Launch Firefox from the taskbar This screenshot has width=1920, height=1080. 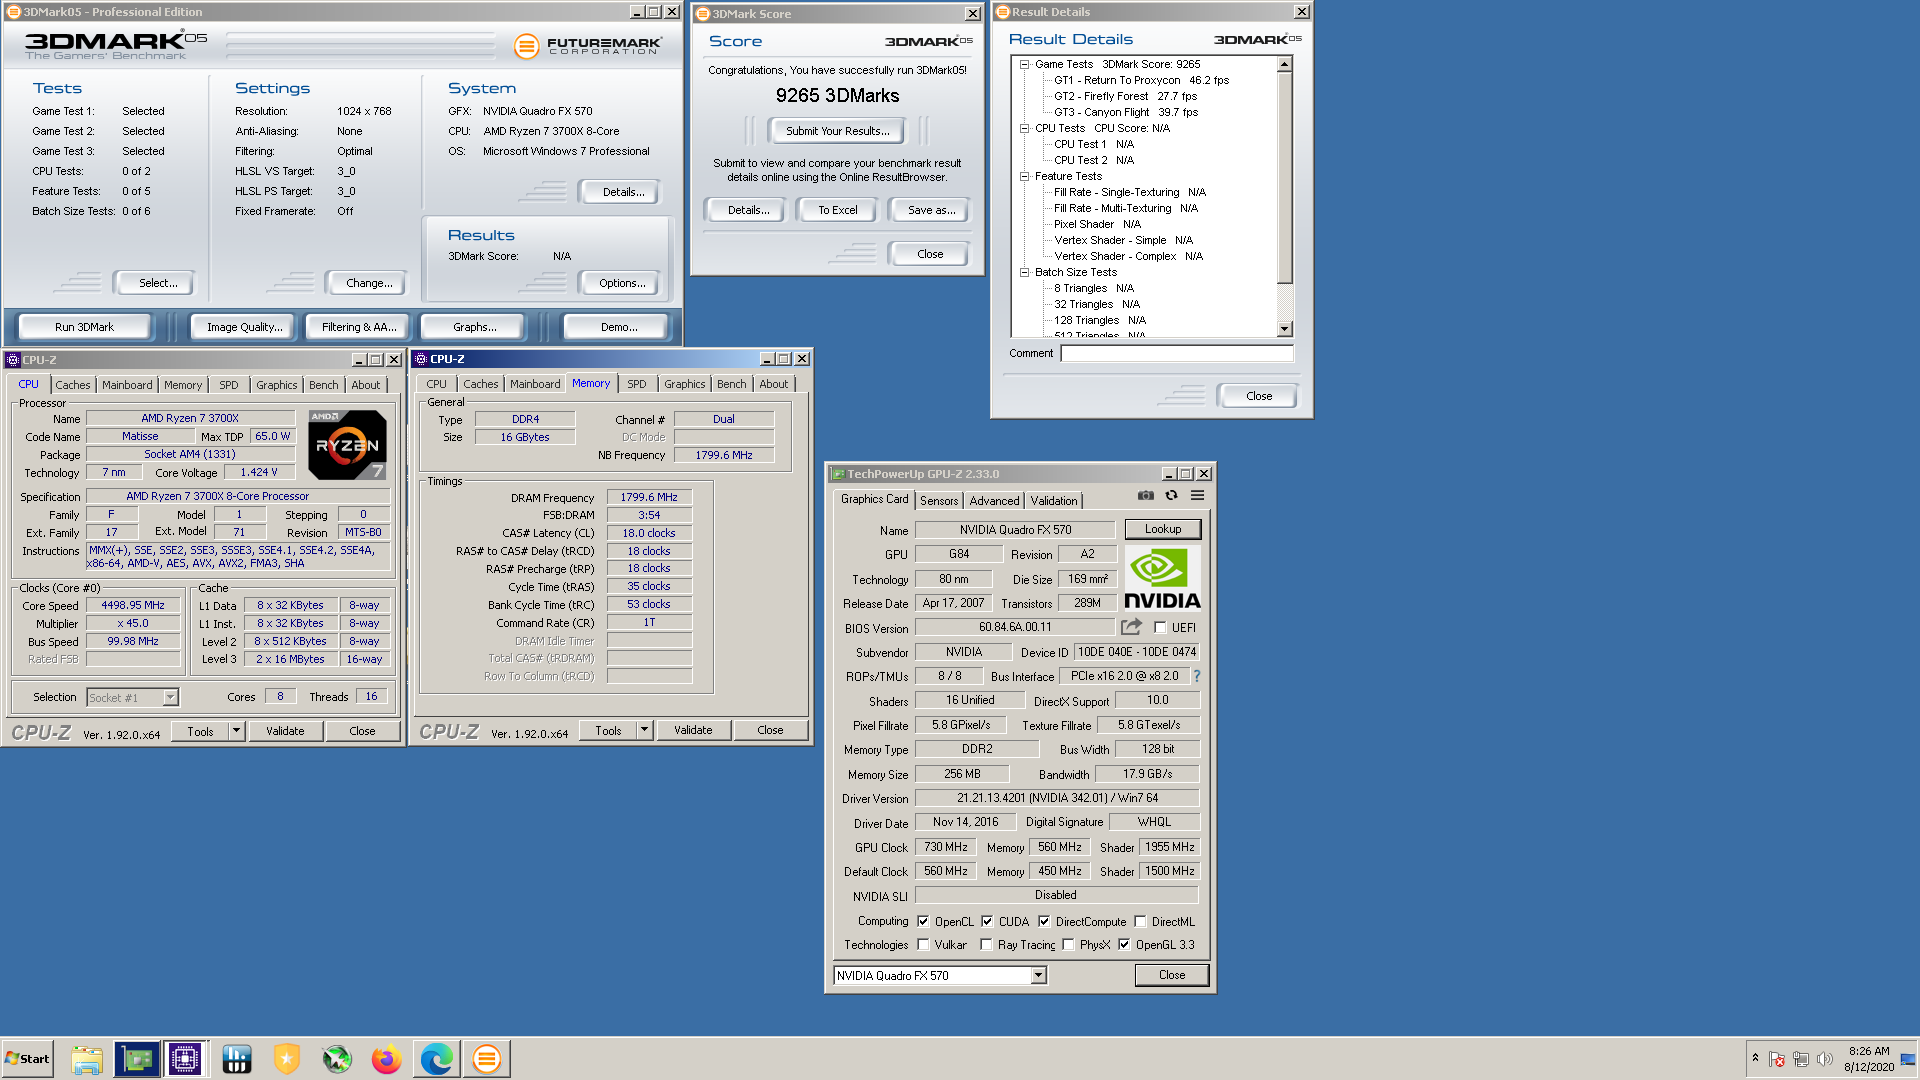pos(387,1059)
